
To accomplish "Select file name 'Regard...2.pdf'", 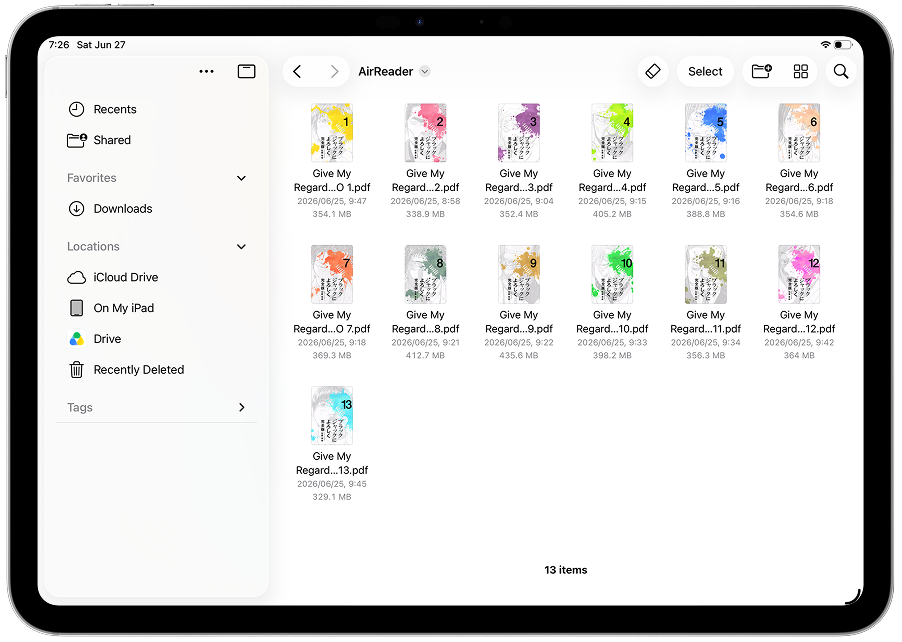I will tap(425, 188).
